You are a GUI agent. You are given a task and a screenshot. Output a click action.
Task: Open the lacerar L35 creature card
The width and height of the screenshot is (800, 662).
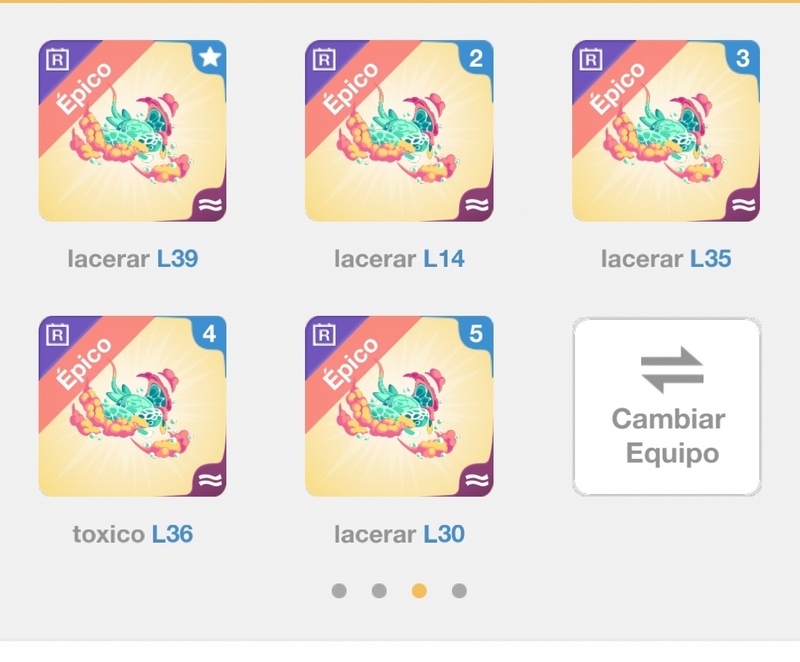pyautogui.click(x=666, y=131)
